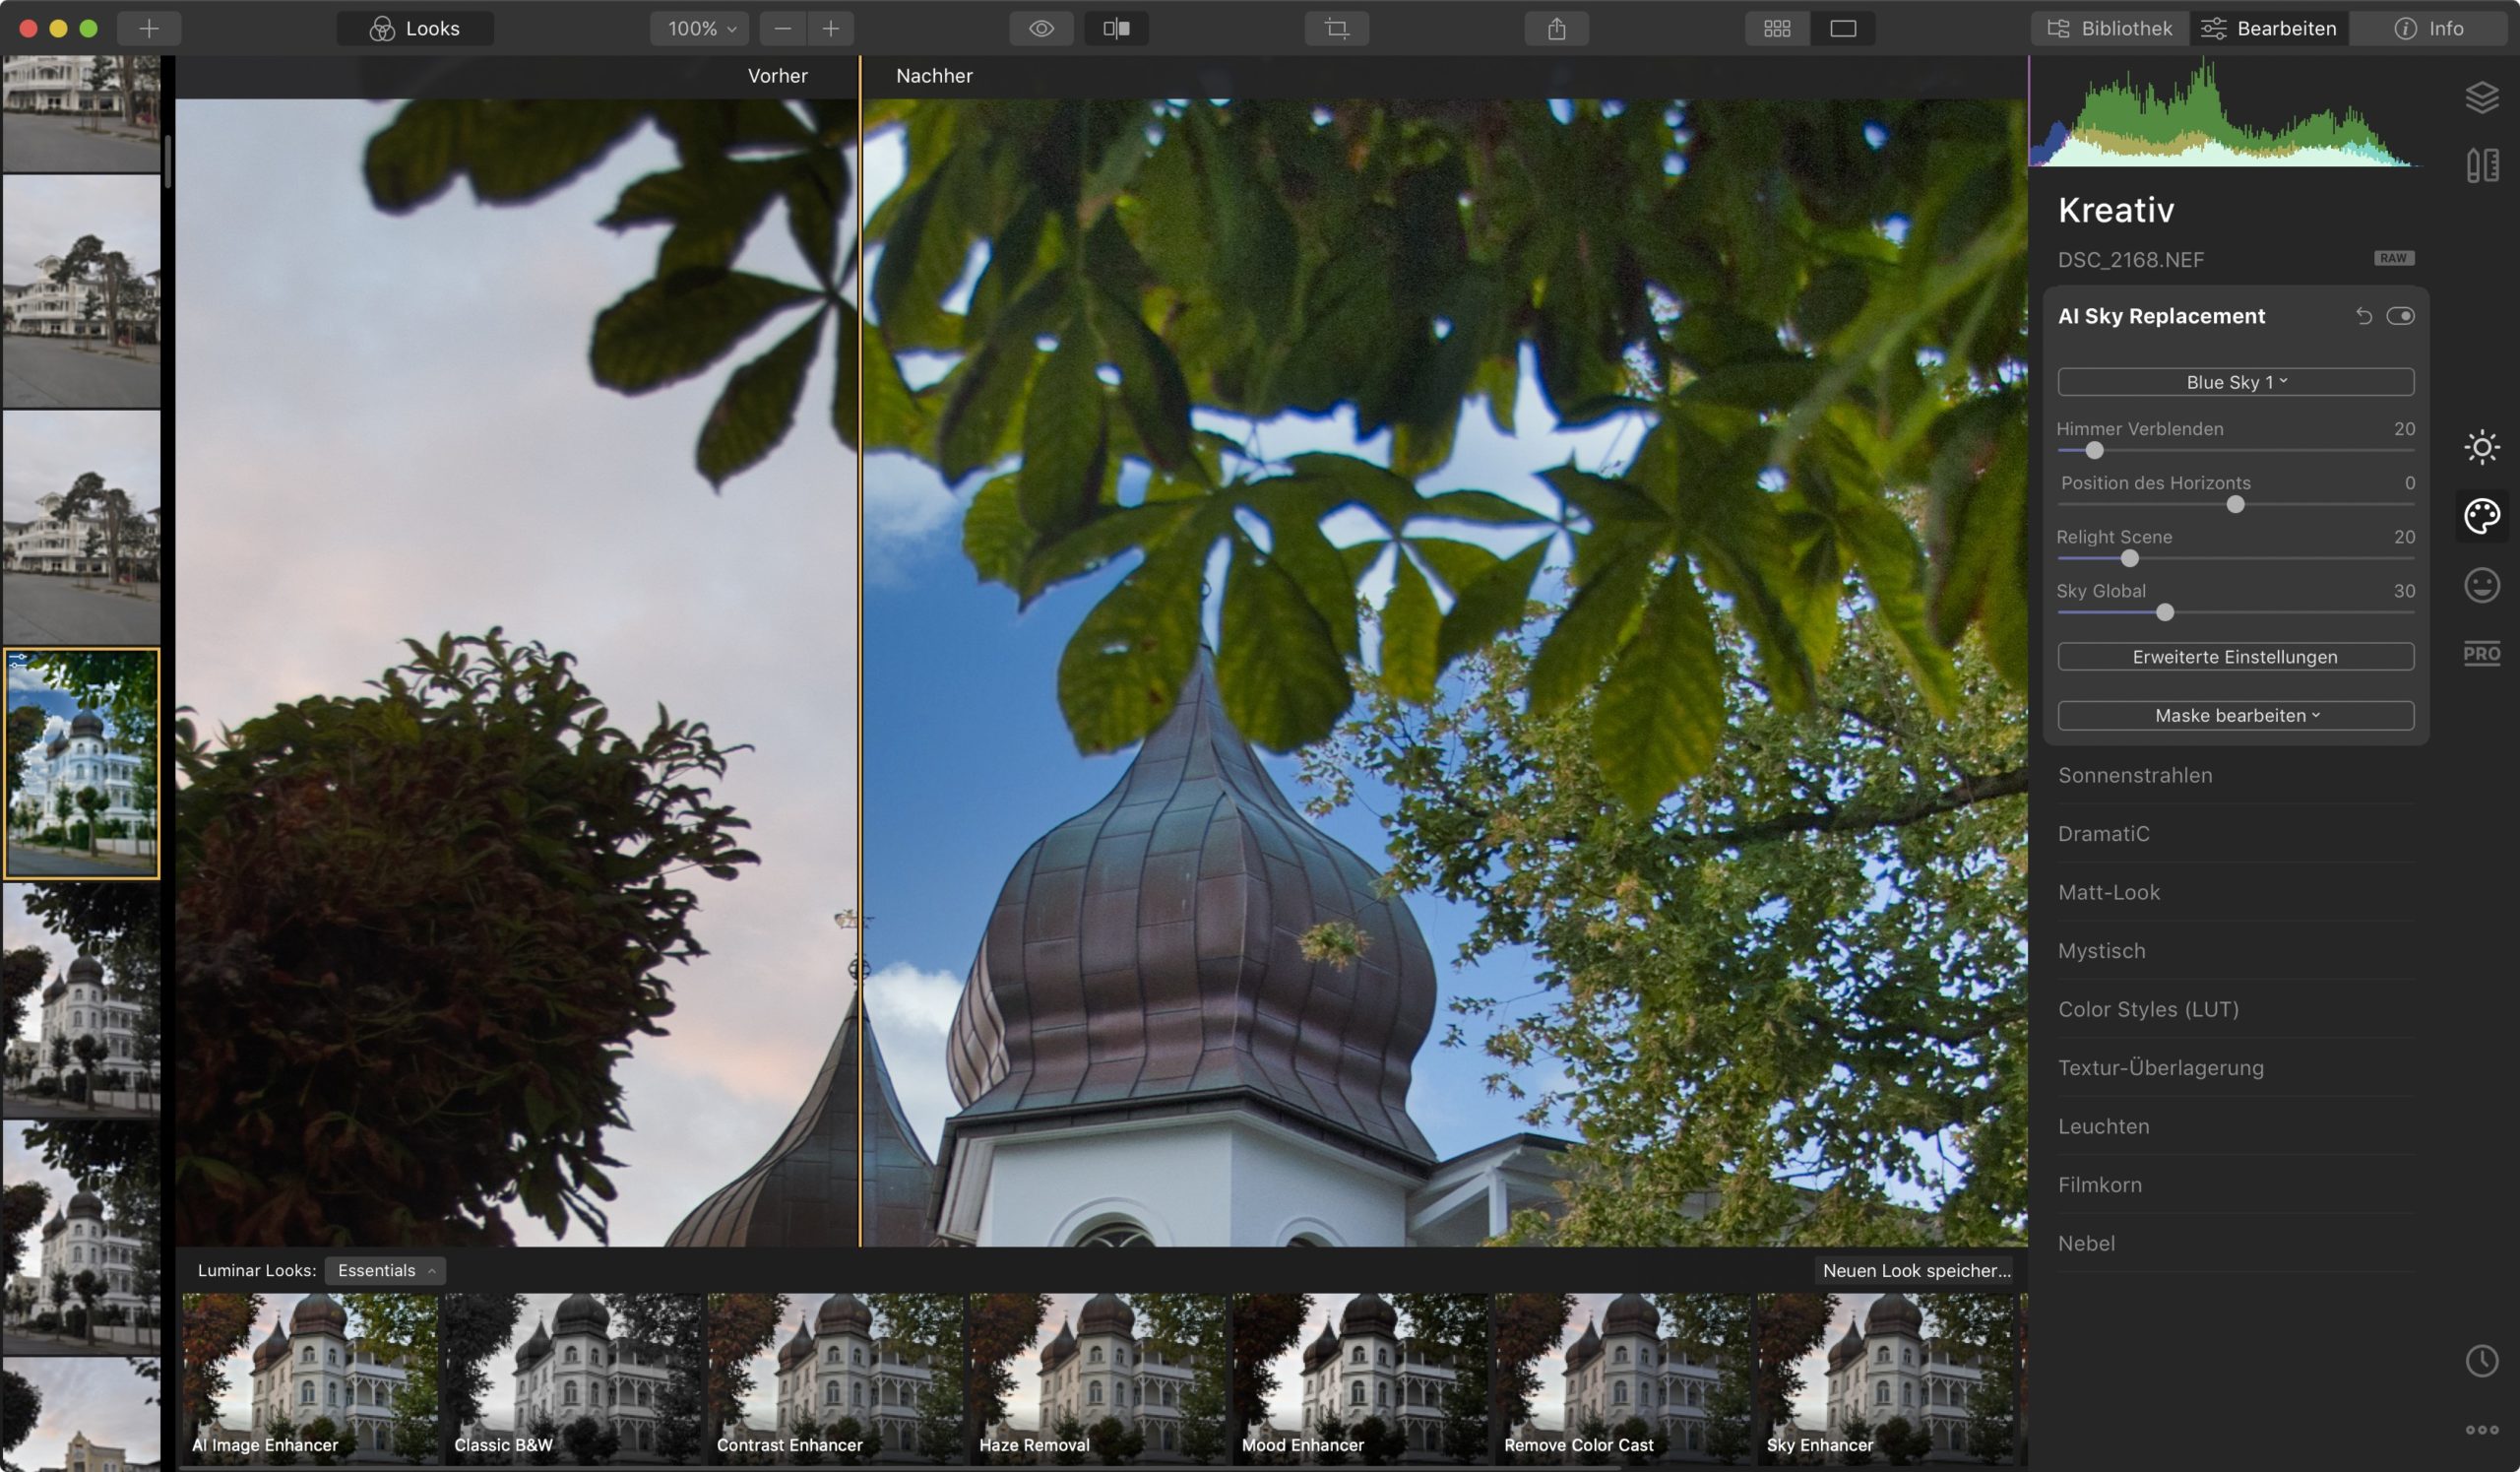Screen dimensions: 2520x1472
Task: Switch to gallery grid view
Action: [x=1777, y=28]
